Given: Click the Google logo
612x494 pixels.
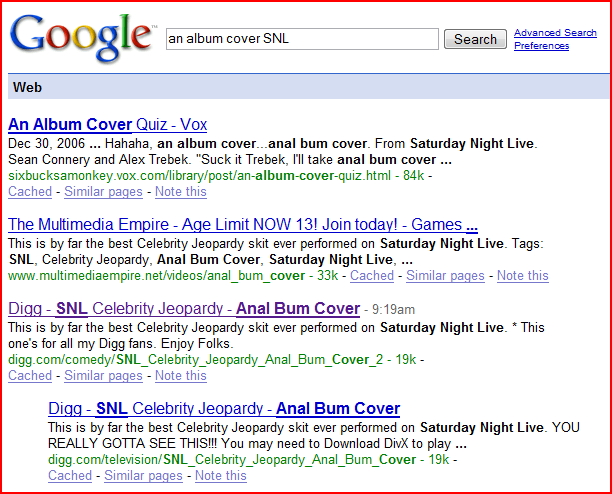Looking at the screenshot, I should (84, 38).
